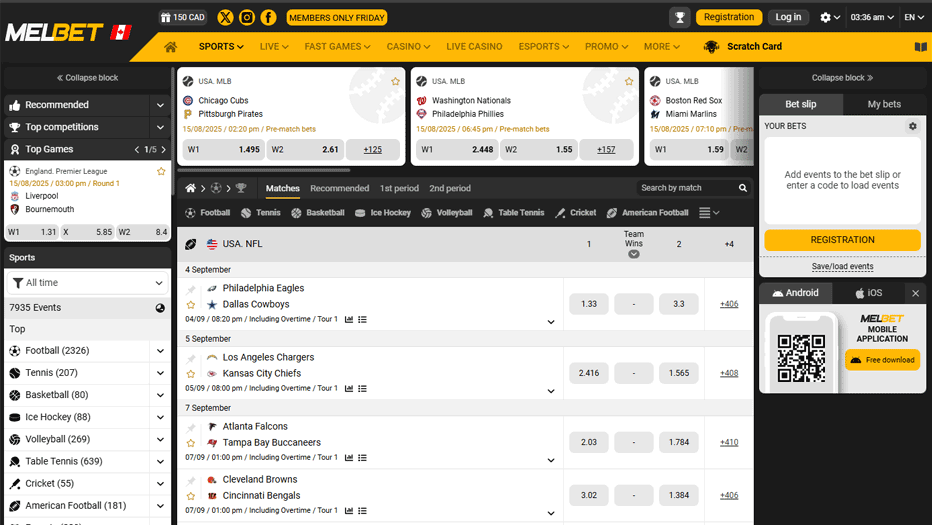
Task: Scan the mobile app QR code
Action: 801,358
